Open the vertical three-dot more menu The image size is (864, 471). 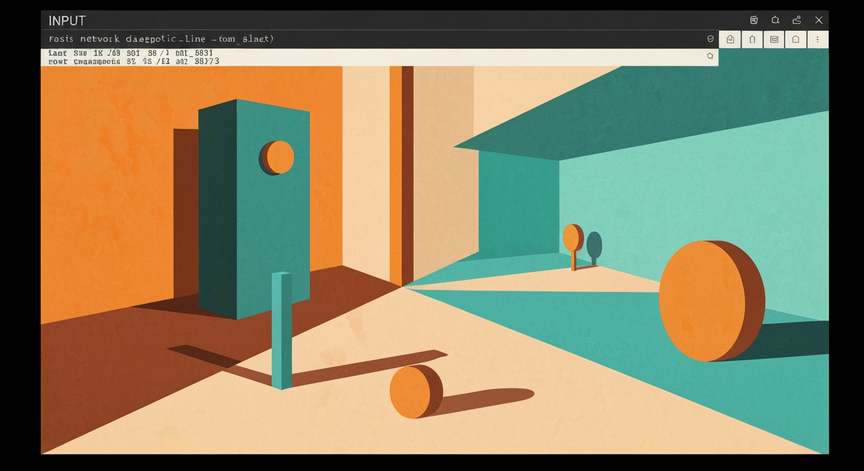coord(818,39)
